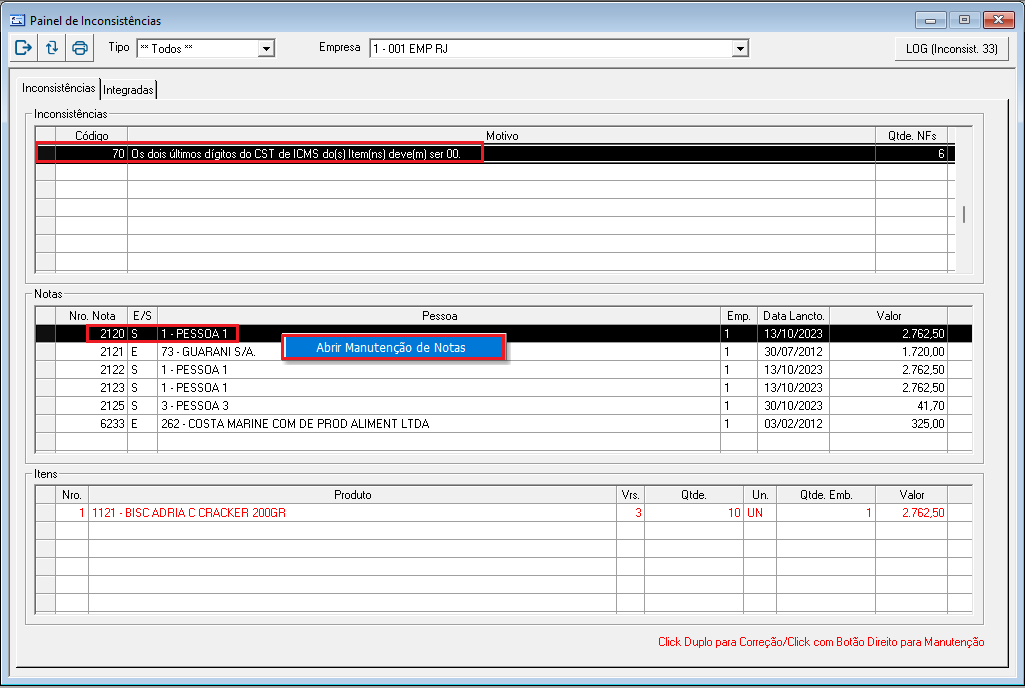Click the Qtde. Emb. column header
The width and height of the screenshot is (1025, 688).
click(826, 495)
